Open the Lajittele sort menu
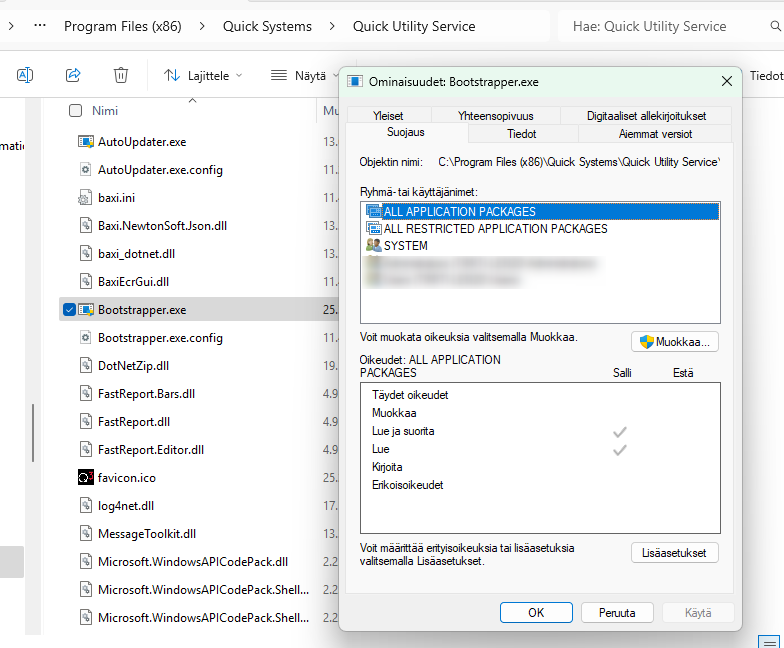The width and height of the screenshot is (784, 648). [x=203, y=76]
